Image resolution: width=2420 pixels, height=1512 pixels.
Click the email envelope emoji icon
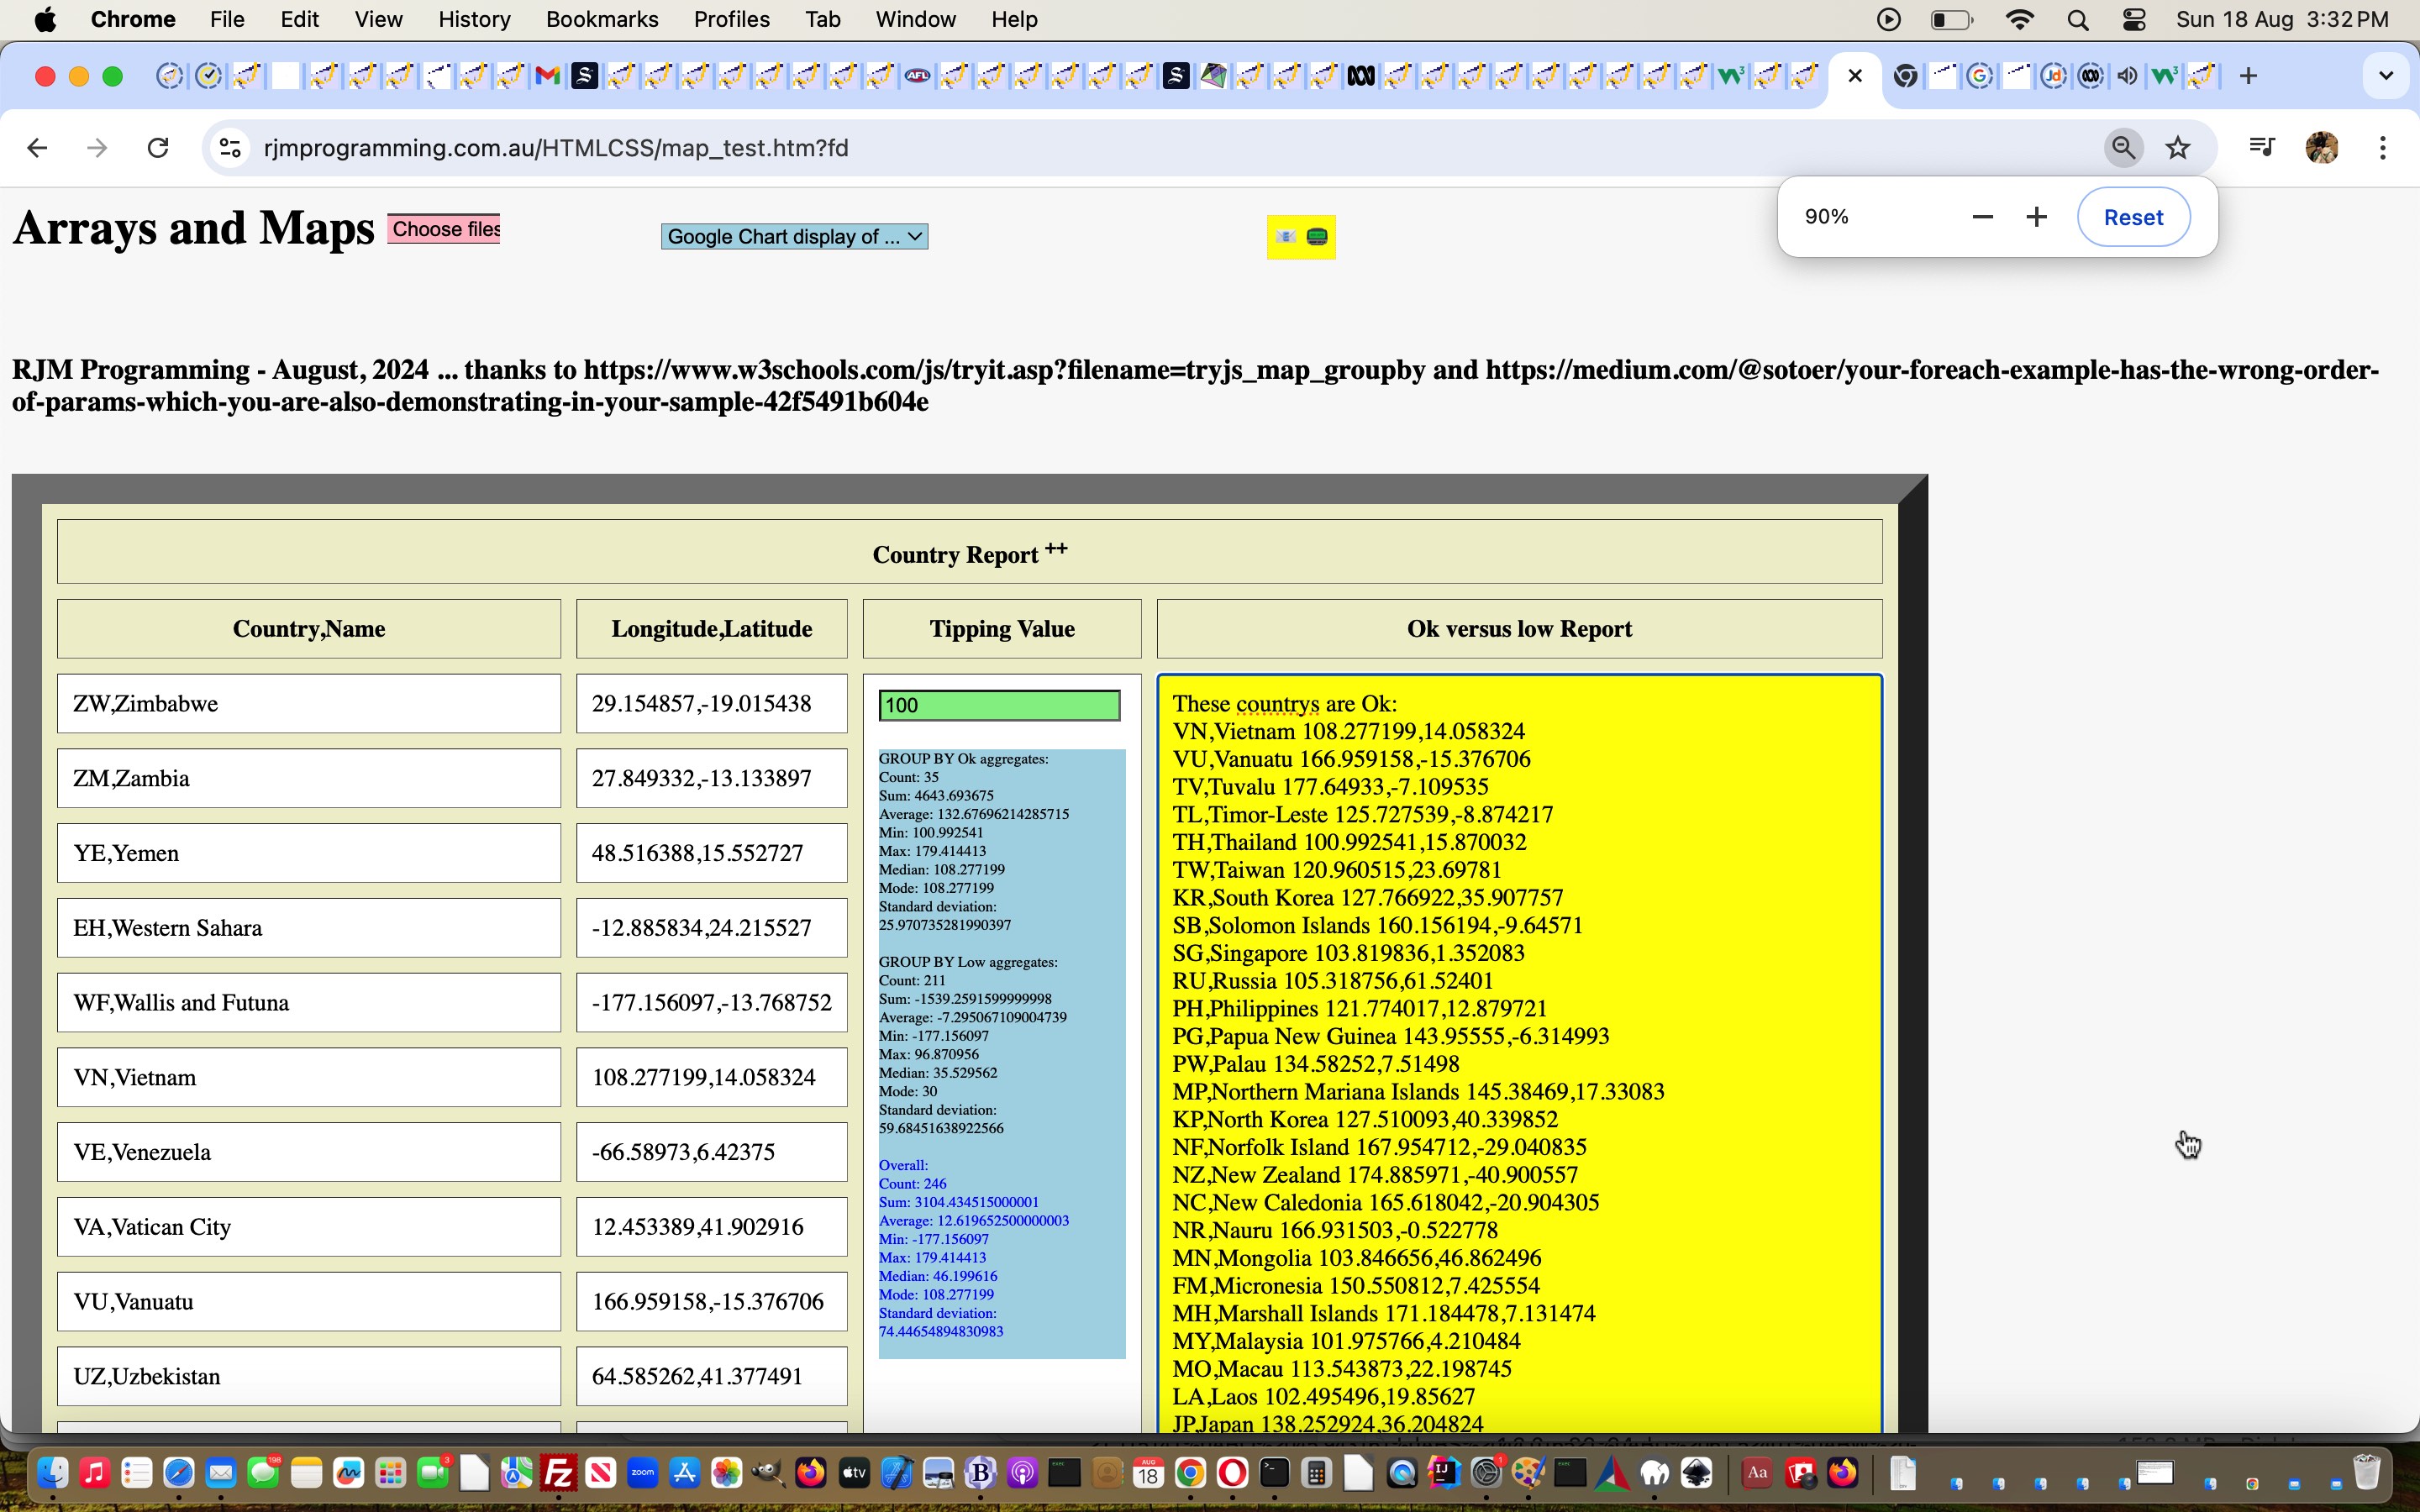tap(1286, 237)
